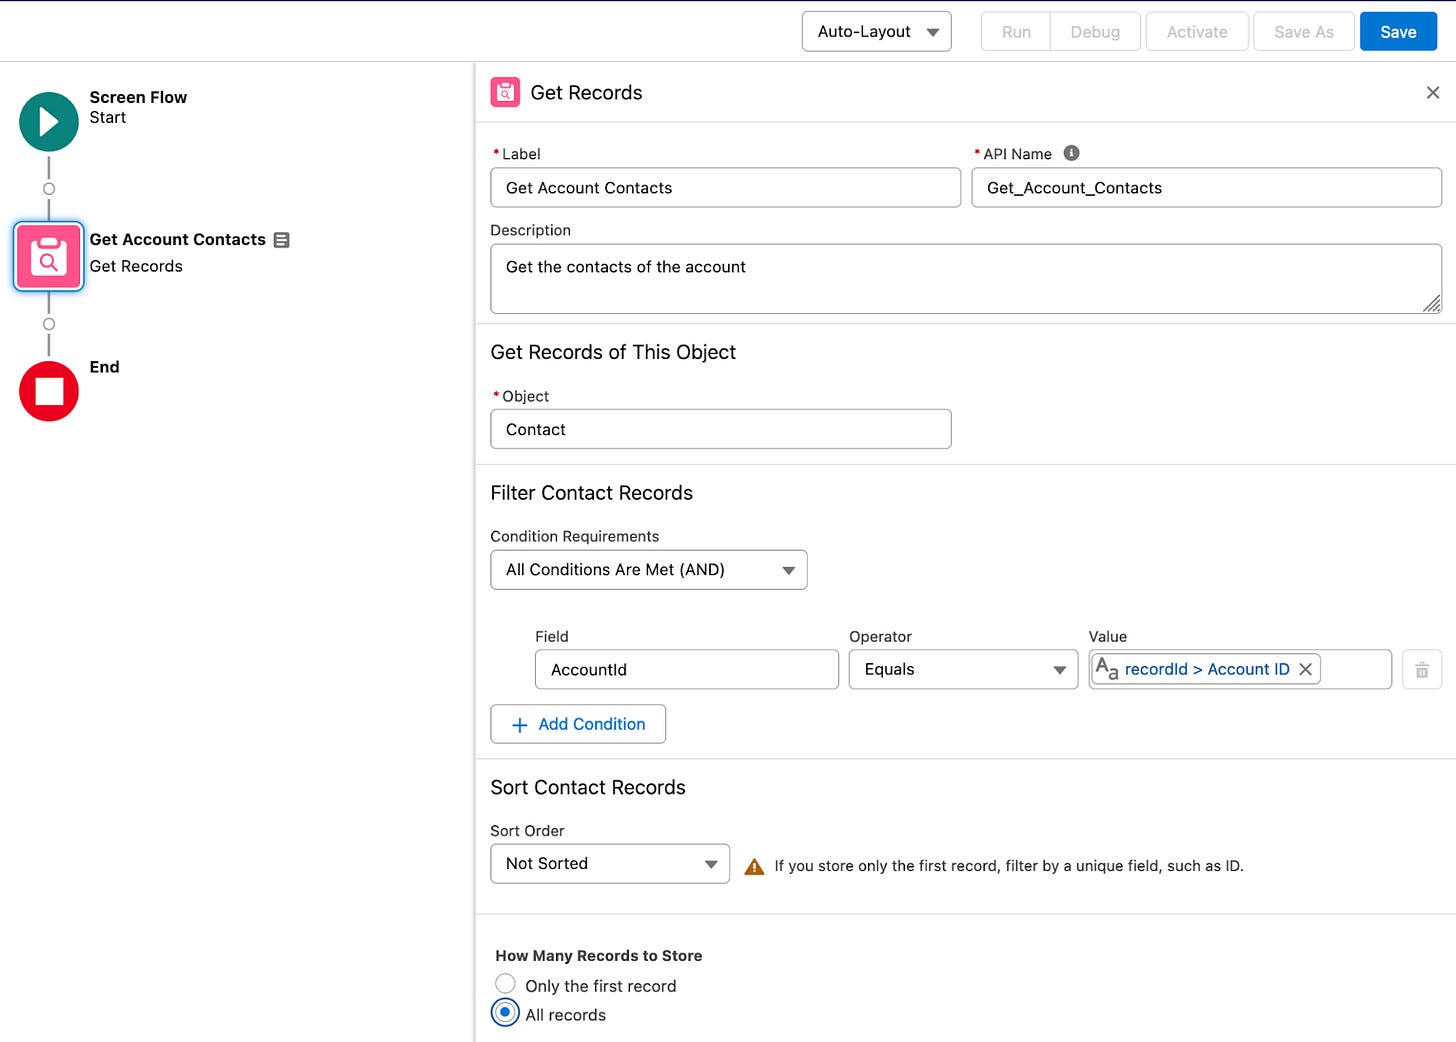Click the red End element icon

coord(49,391)
